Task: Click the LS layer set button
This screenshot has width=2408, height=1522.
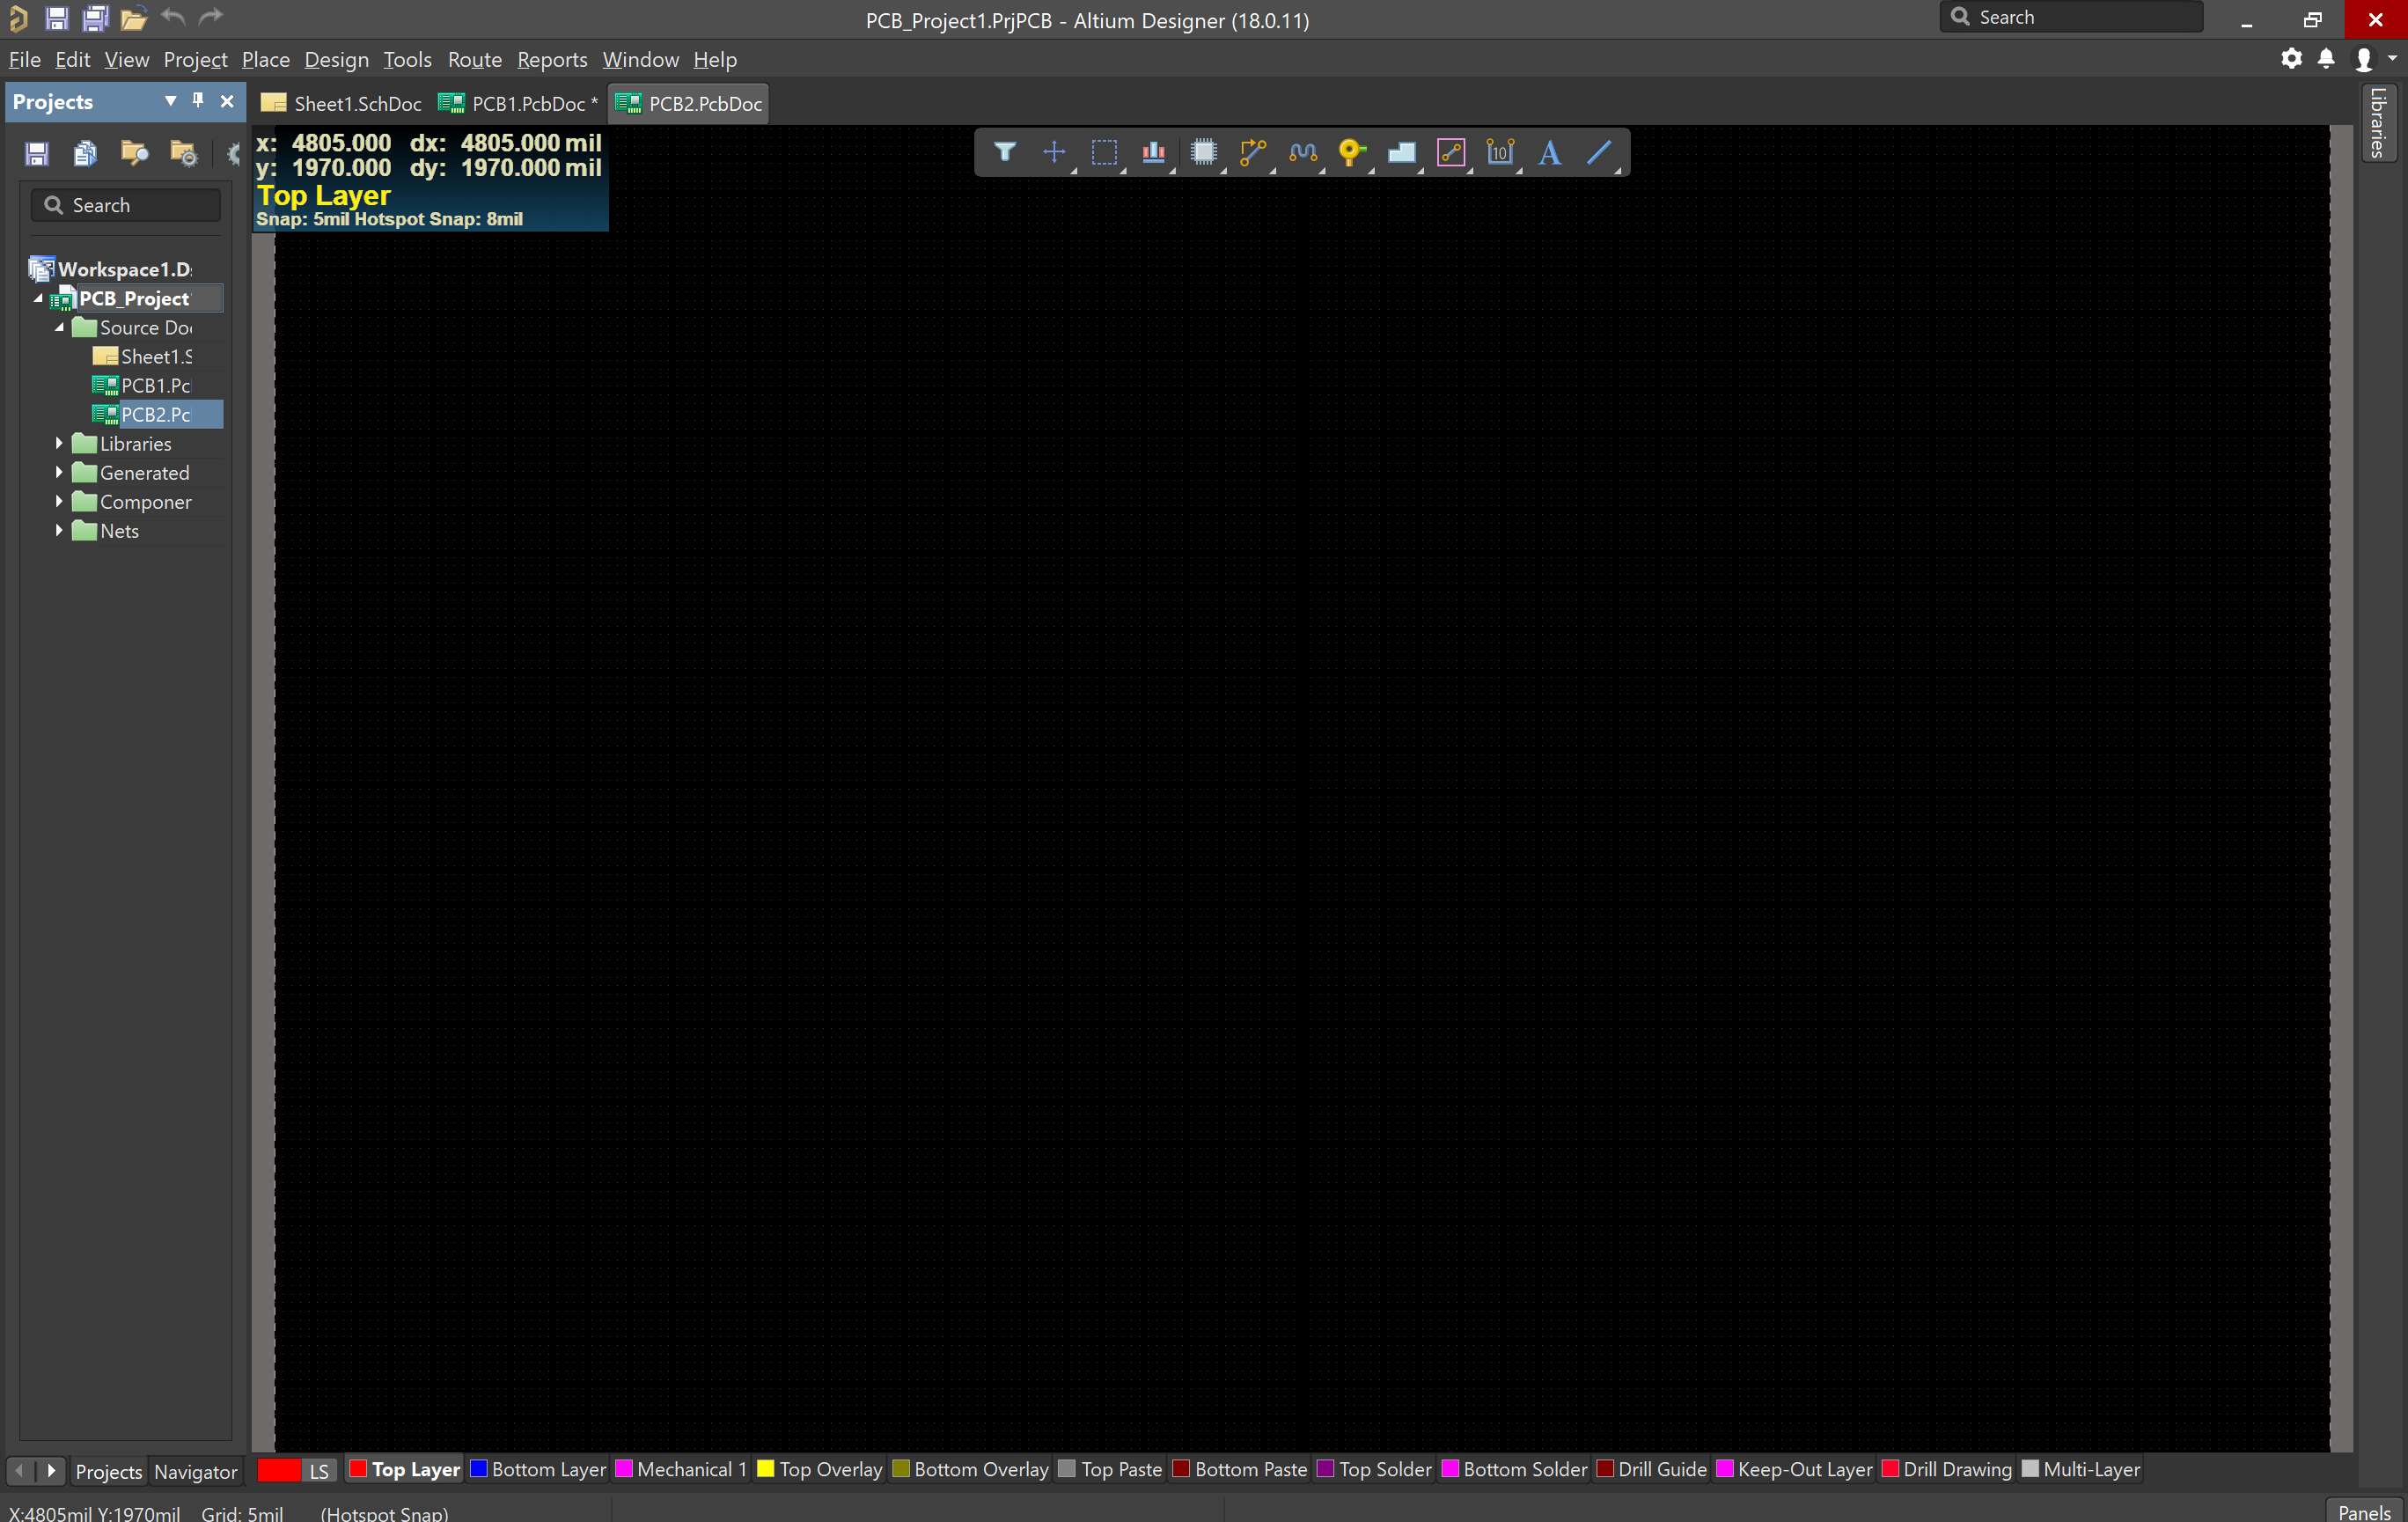Action: point(319,1471)
